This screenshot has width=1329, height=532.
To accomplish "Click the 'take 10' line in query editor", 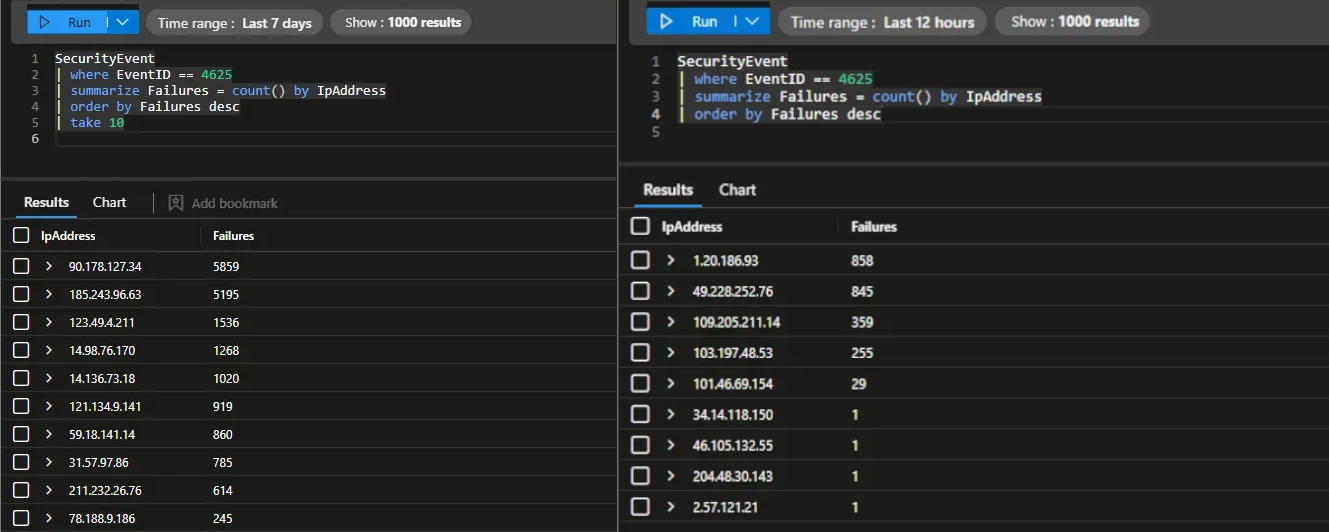I will pos(97,123).
